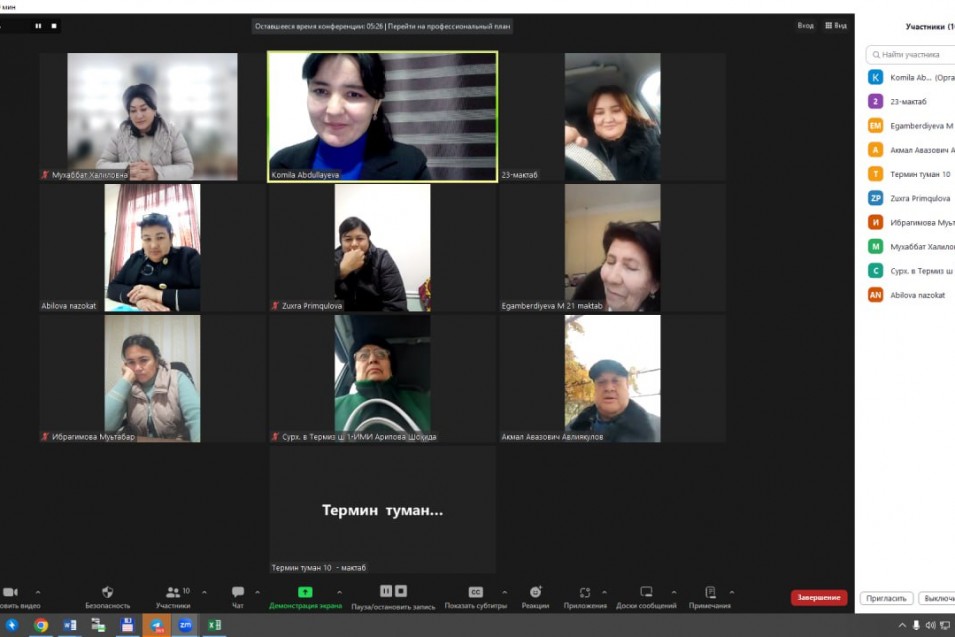Open the Примечания notes icon
Screen dimensions: 955x637
coord(710,592)
